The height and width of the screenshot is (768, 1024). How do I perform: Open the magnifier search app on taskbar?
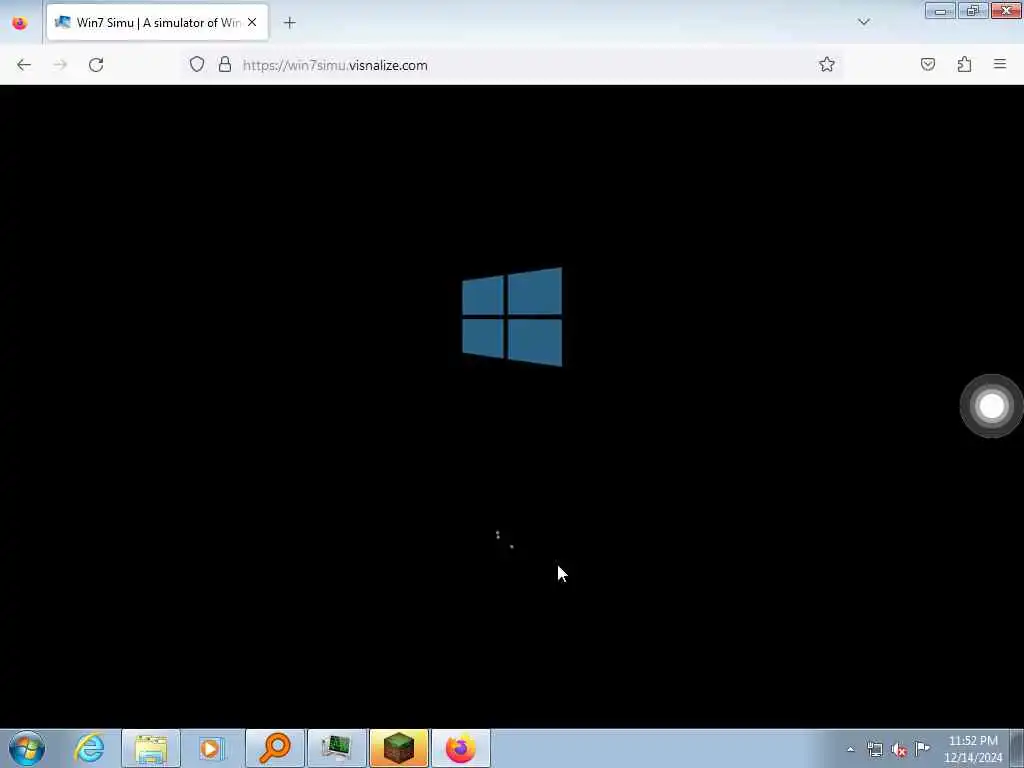point(275,748)
